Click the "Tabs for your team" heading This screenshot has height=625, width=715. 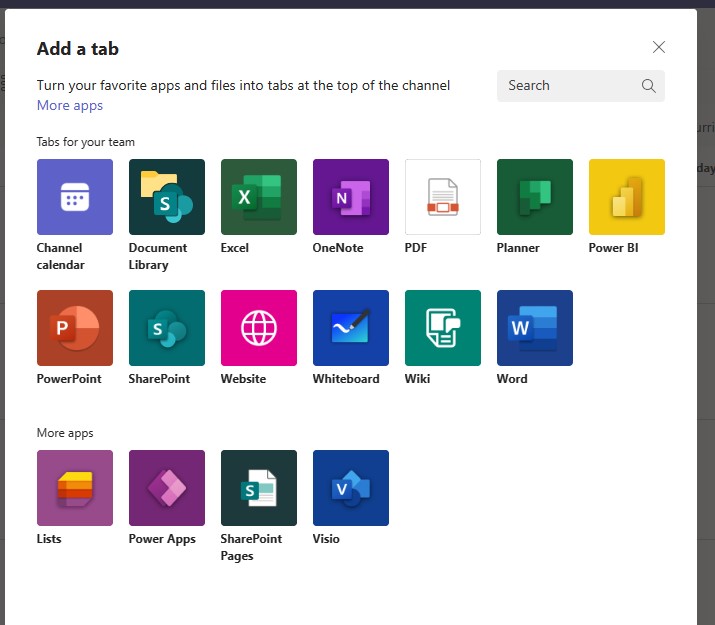86,142
